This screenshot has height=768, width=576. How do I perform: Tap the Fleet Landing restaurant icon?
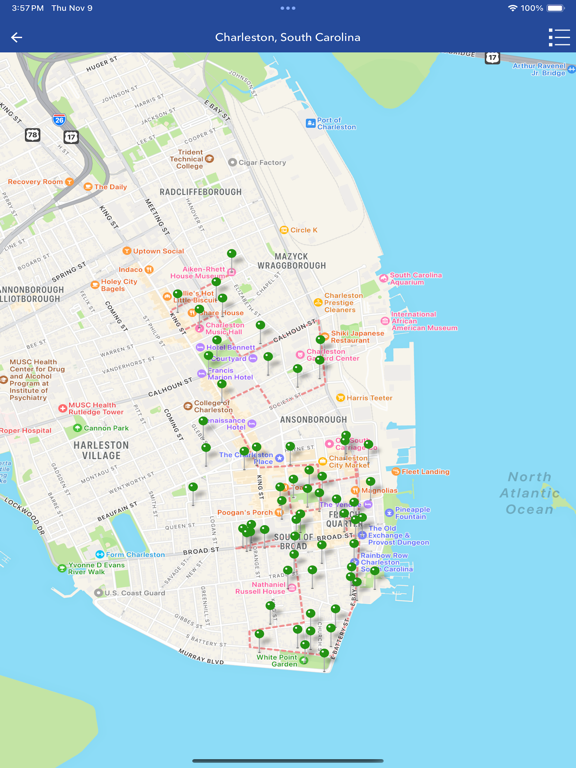[396, 472]
